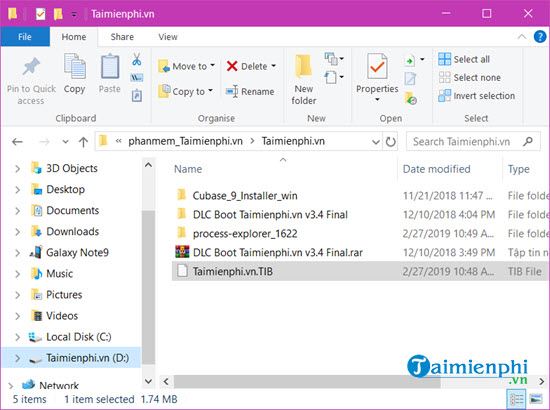Screen dimensions: 550x410
Task: Click the Quick Access Properties checkmark icon in title bar
Action: [x=40, y=14]
